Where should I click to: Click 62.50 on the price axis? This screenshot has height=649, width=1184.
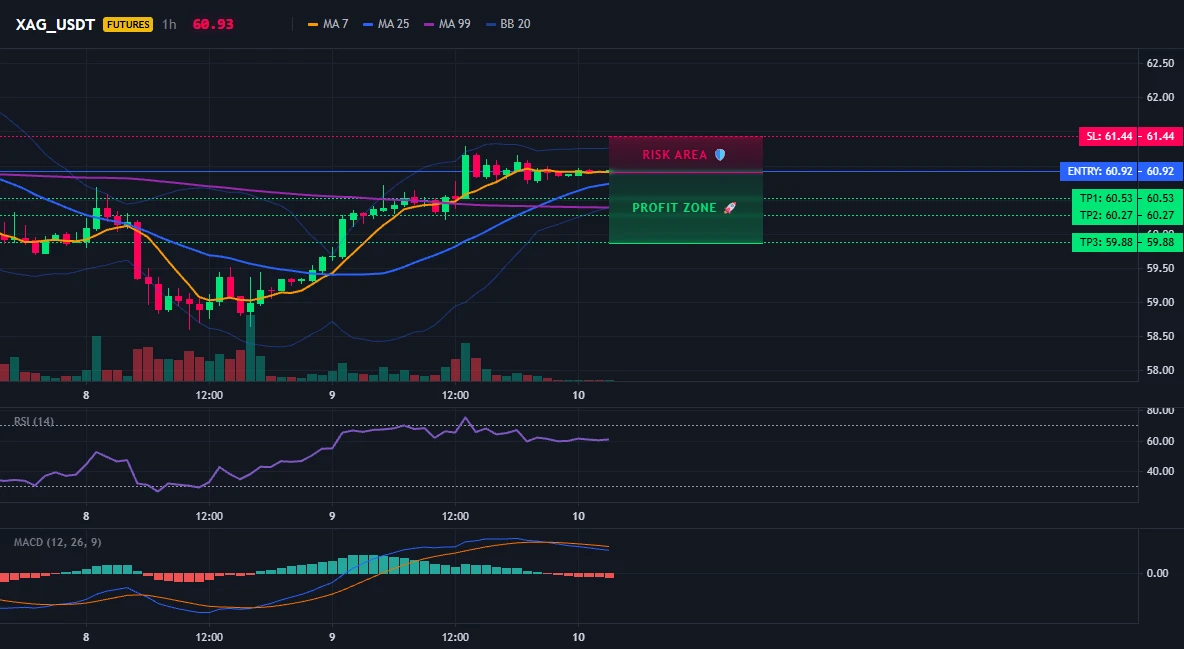1161,63
